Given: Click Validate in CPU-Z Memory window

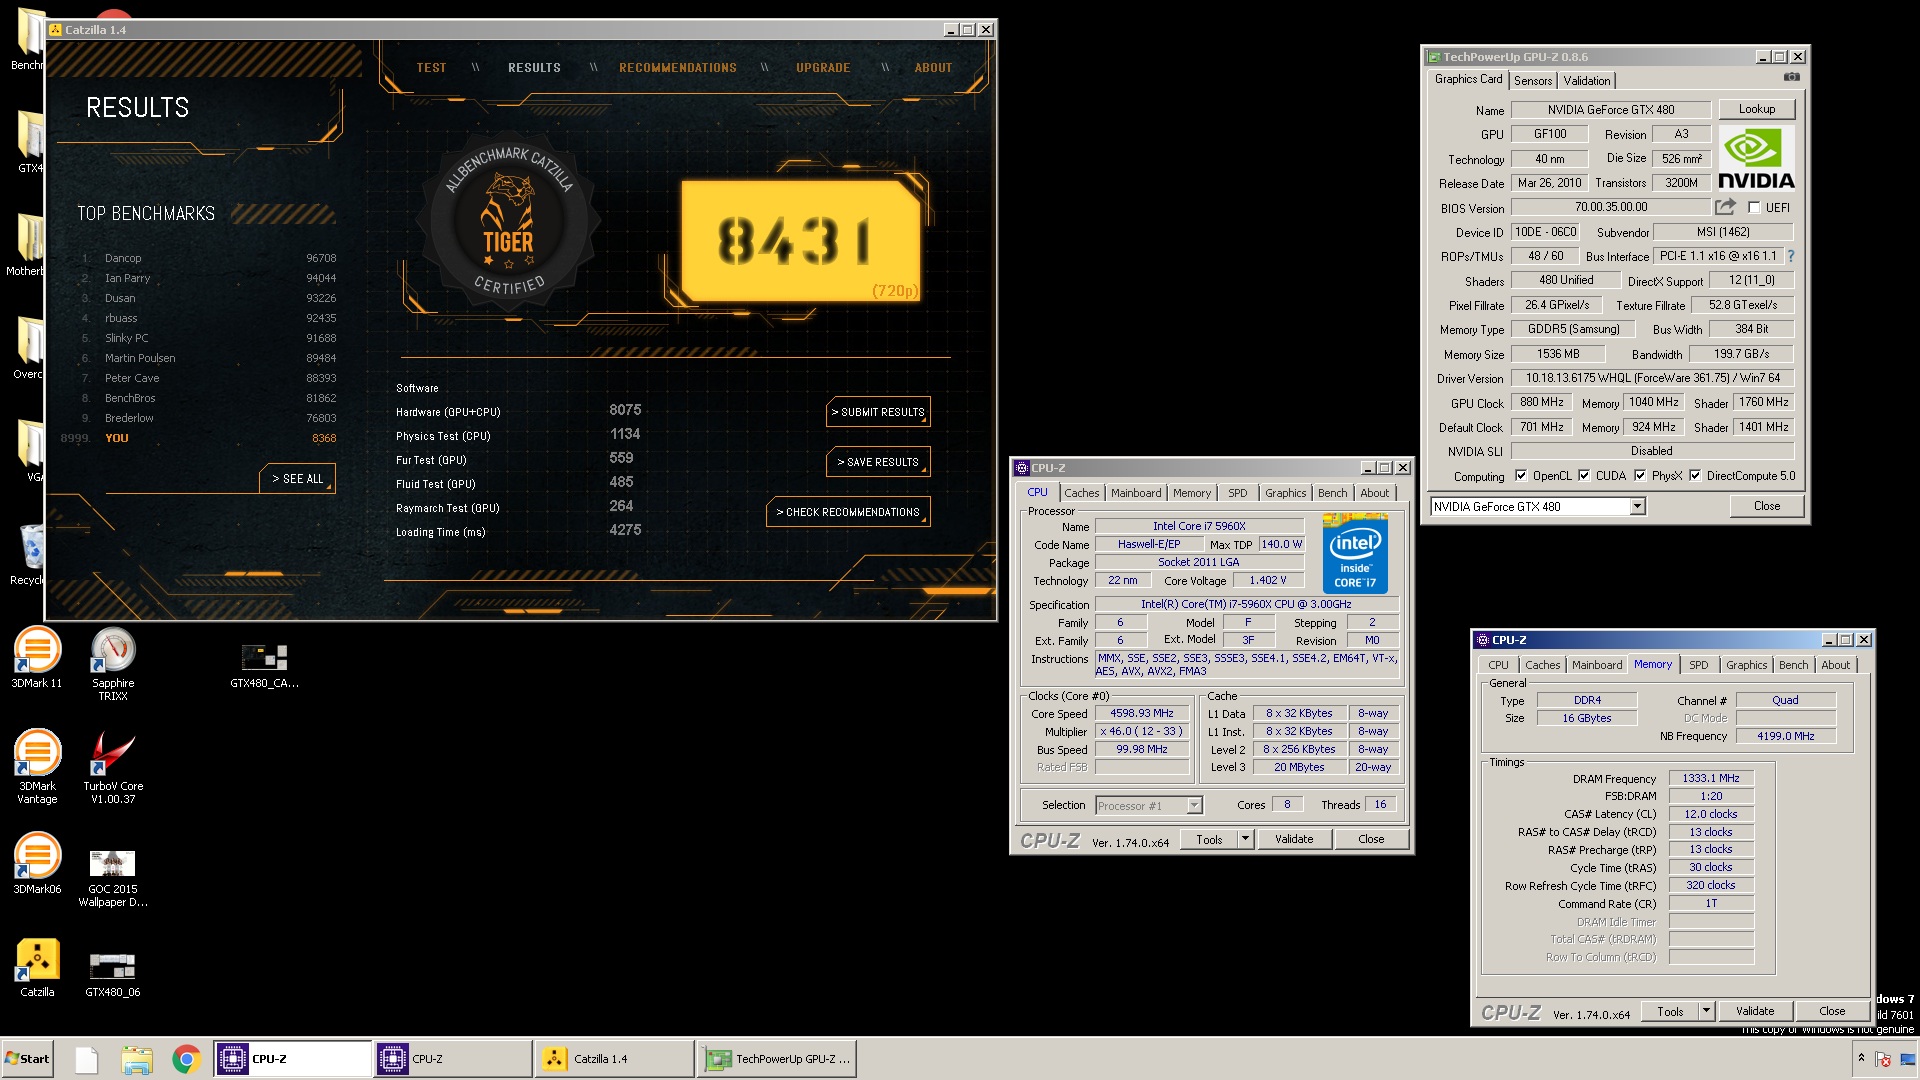Looking at the screenshot, I should pyautogui.click(x=1755, y=1011).
